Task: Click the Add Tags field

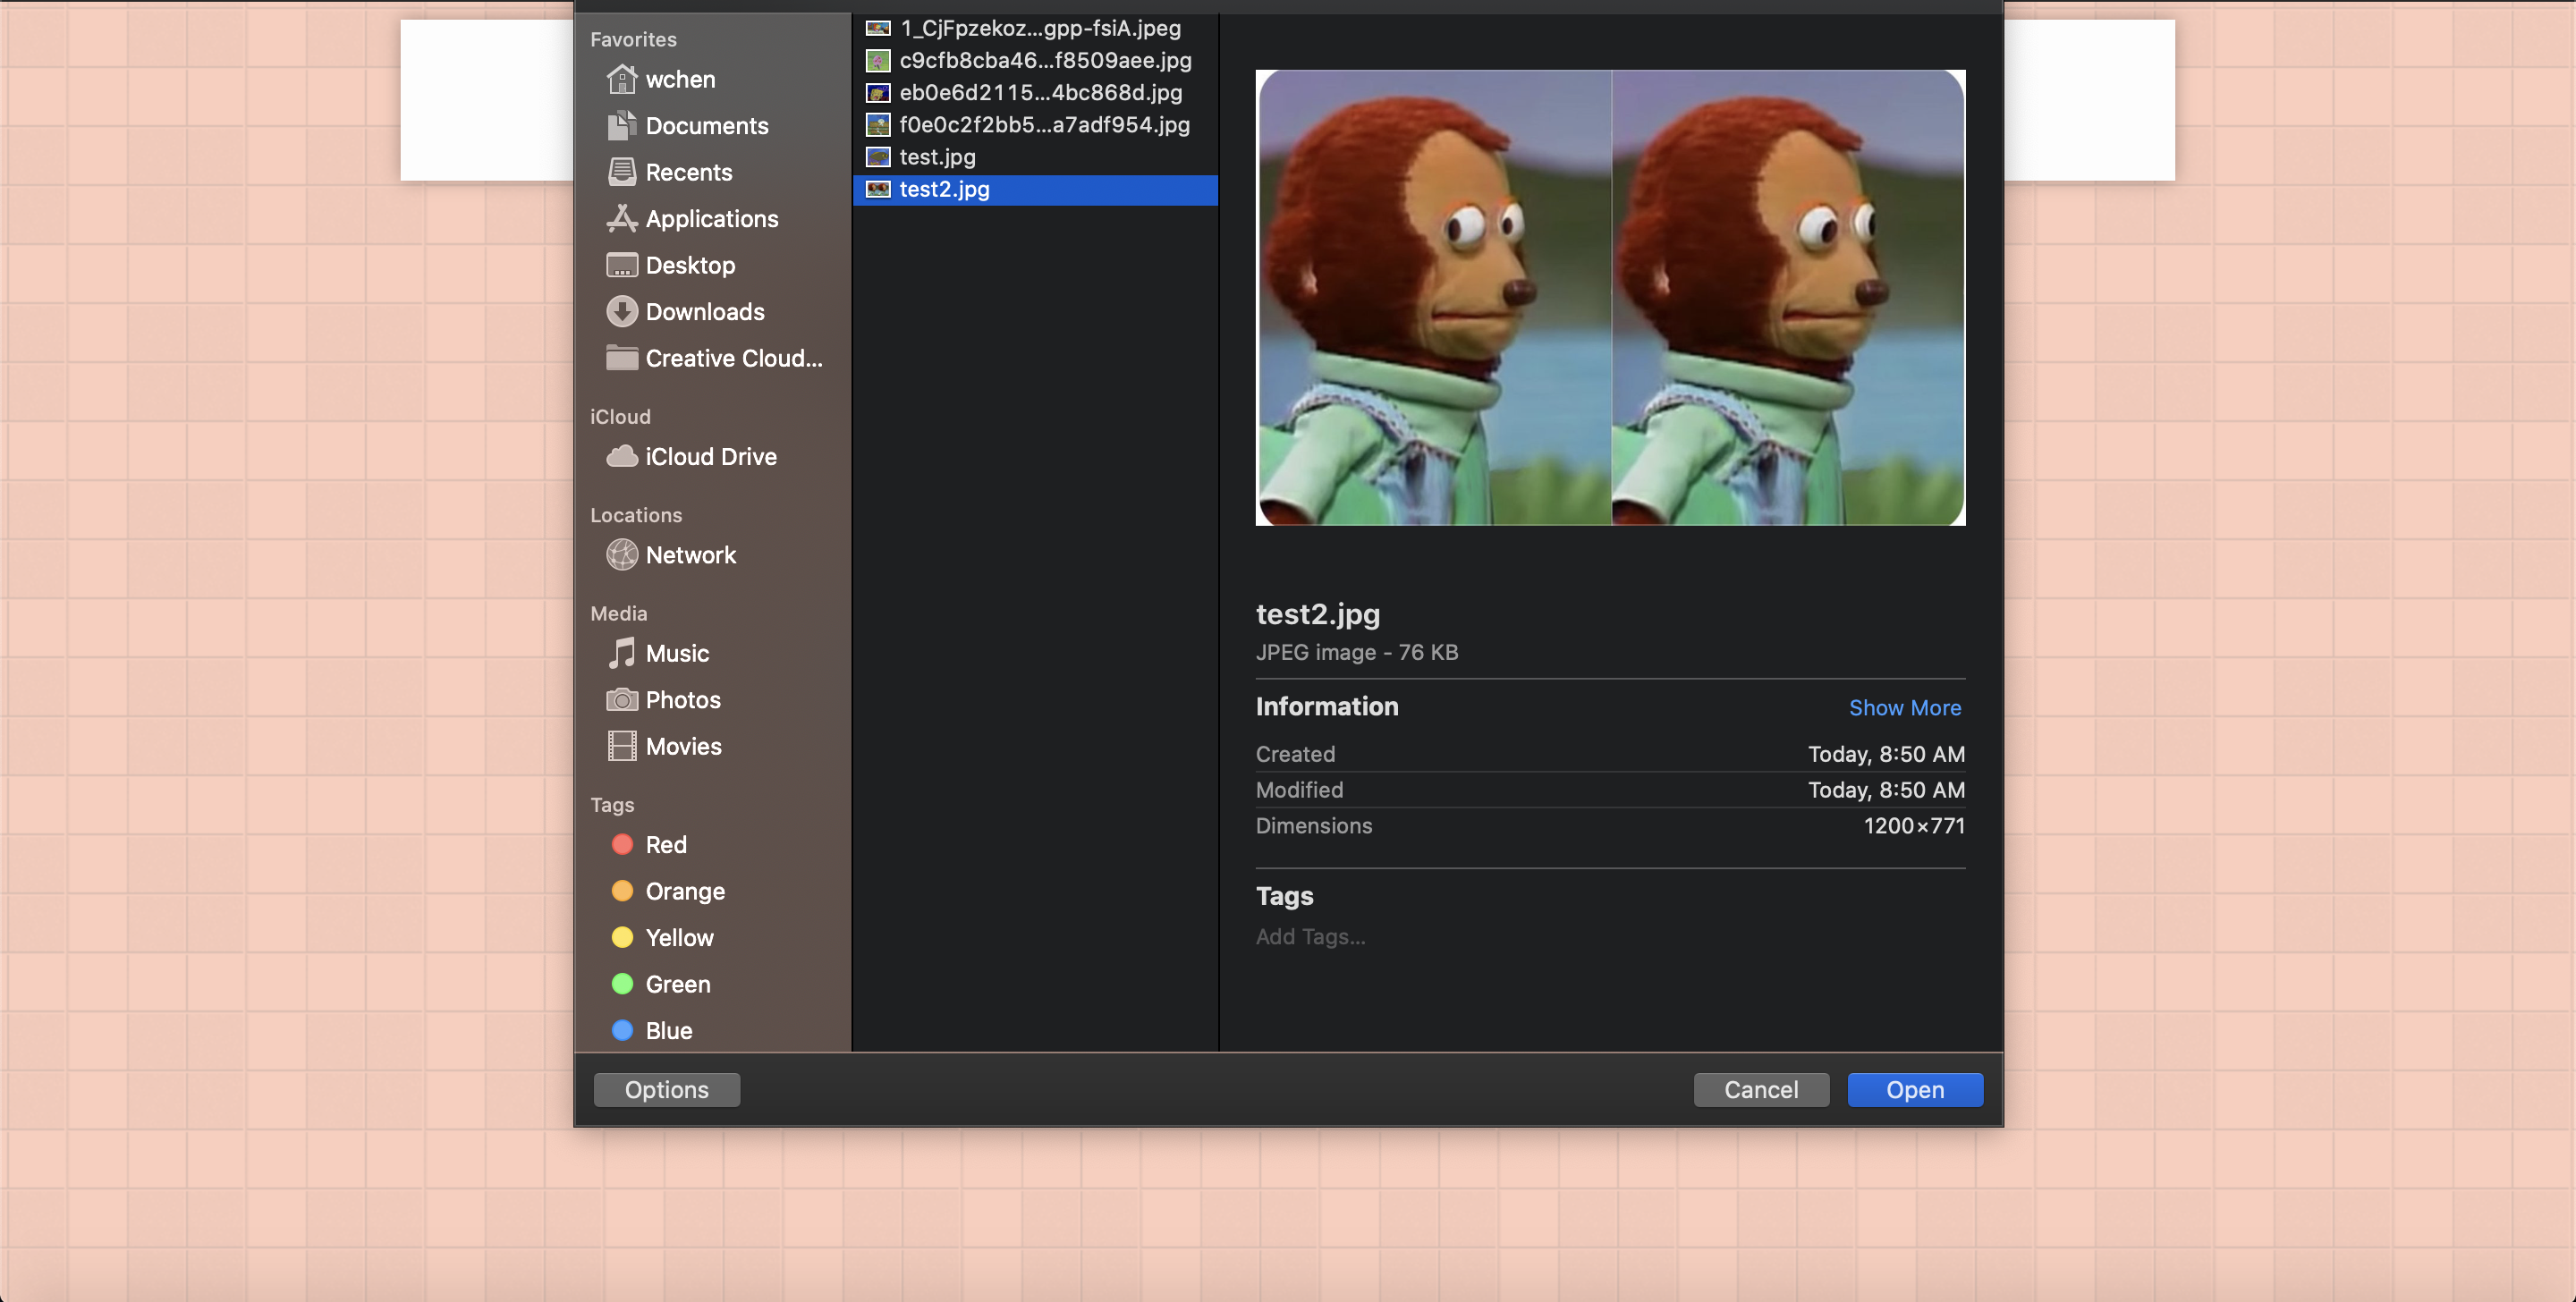Action: [x=1310, y=937]
